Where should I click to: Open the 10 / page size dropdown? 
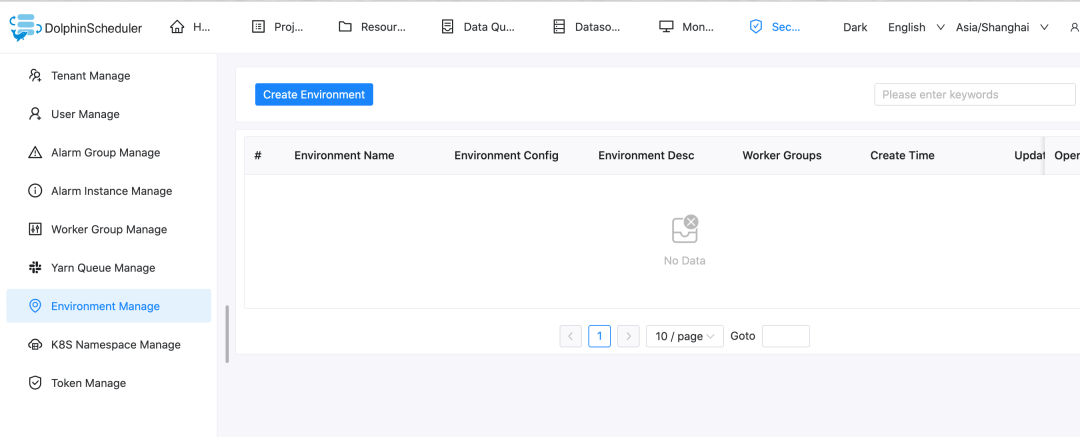tap(685, 336)
